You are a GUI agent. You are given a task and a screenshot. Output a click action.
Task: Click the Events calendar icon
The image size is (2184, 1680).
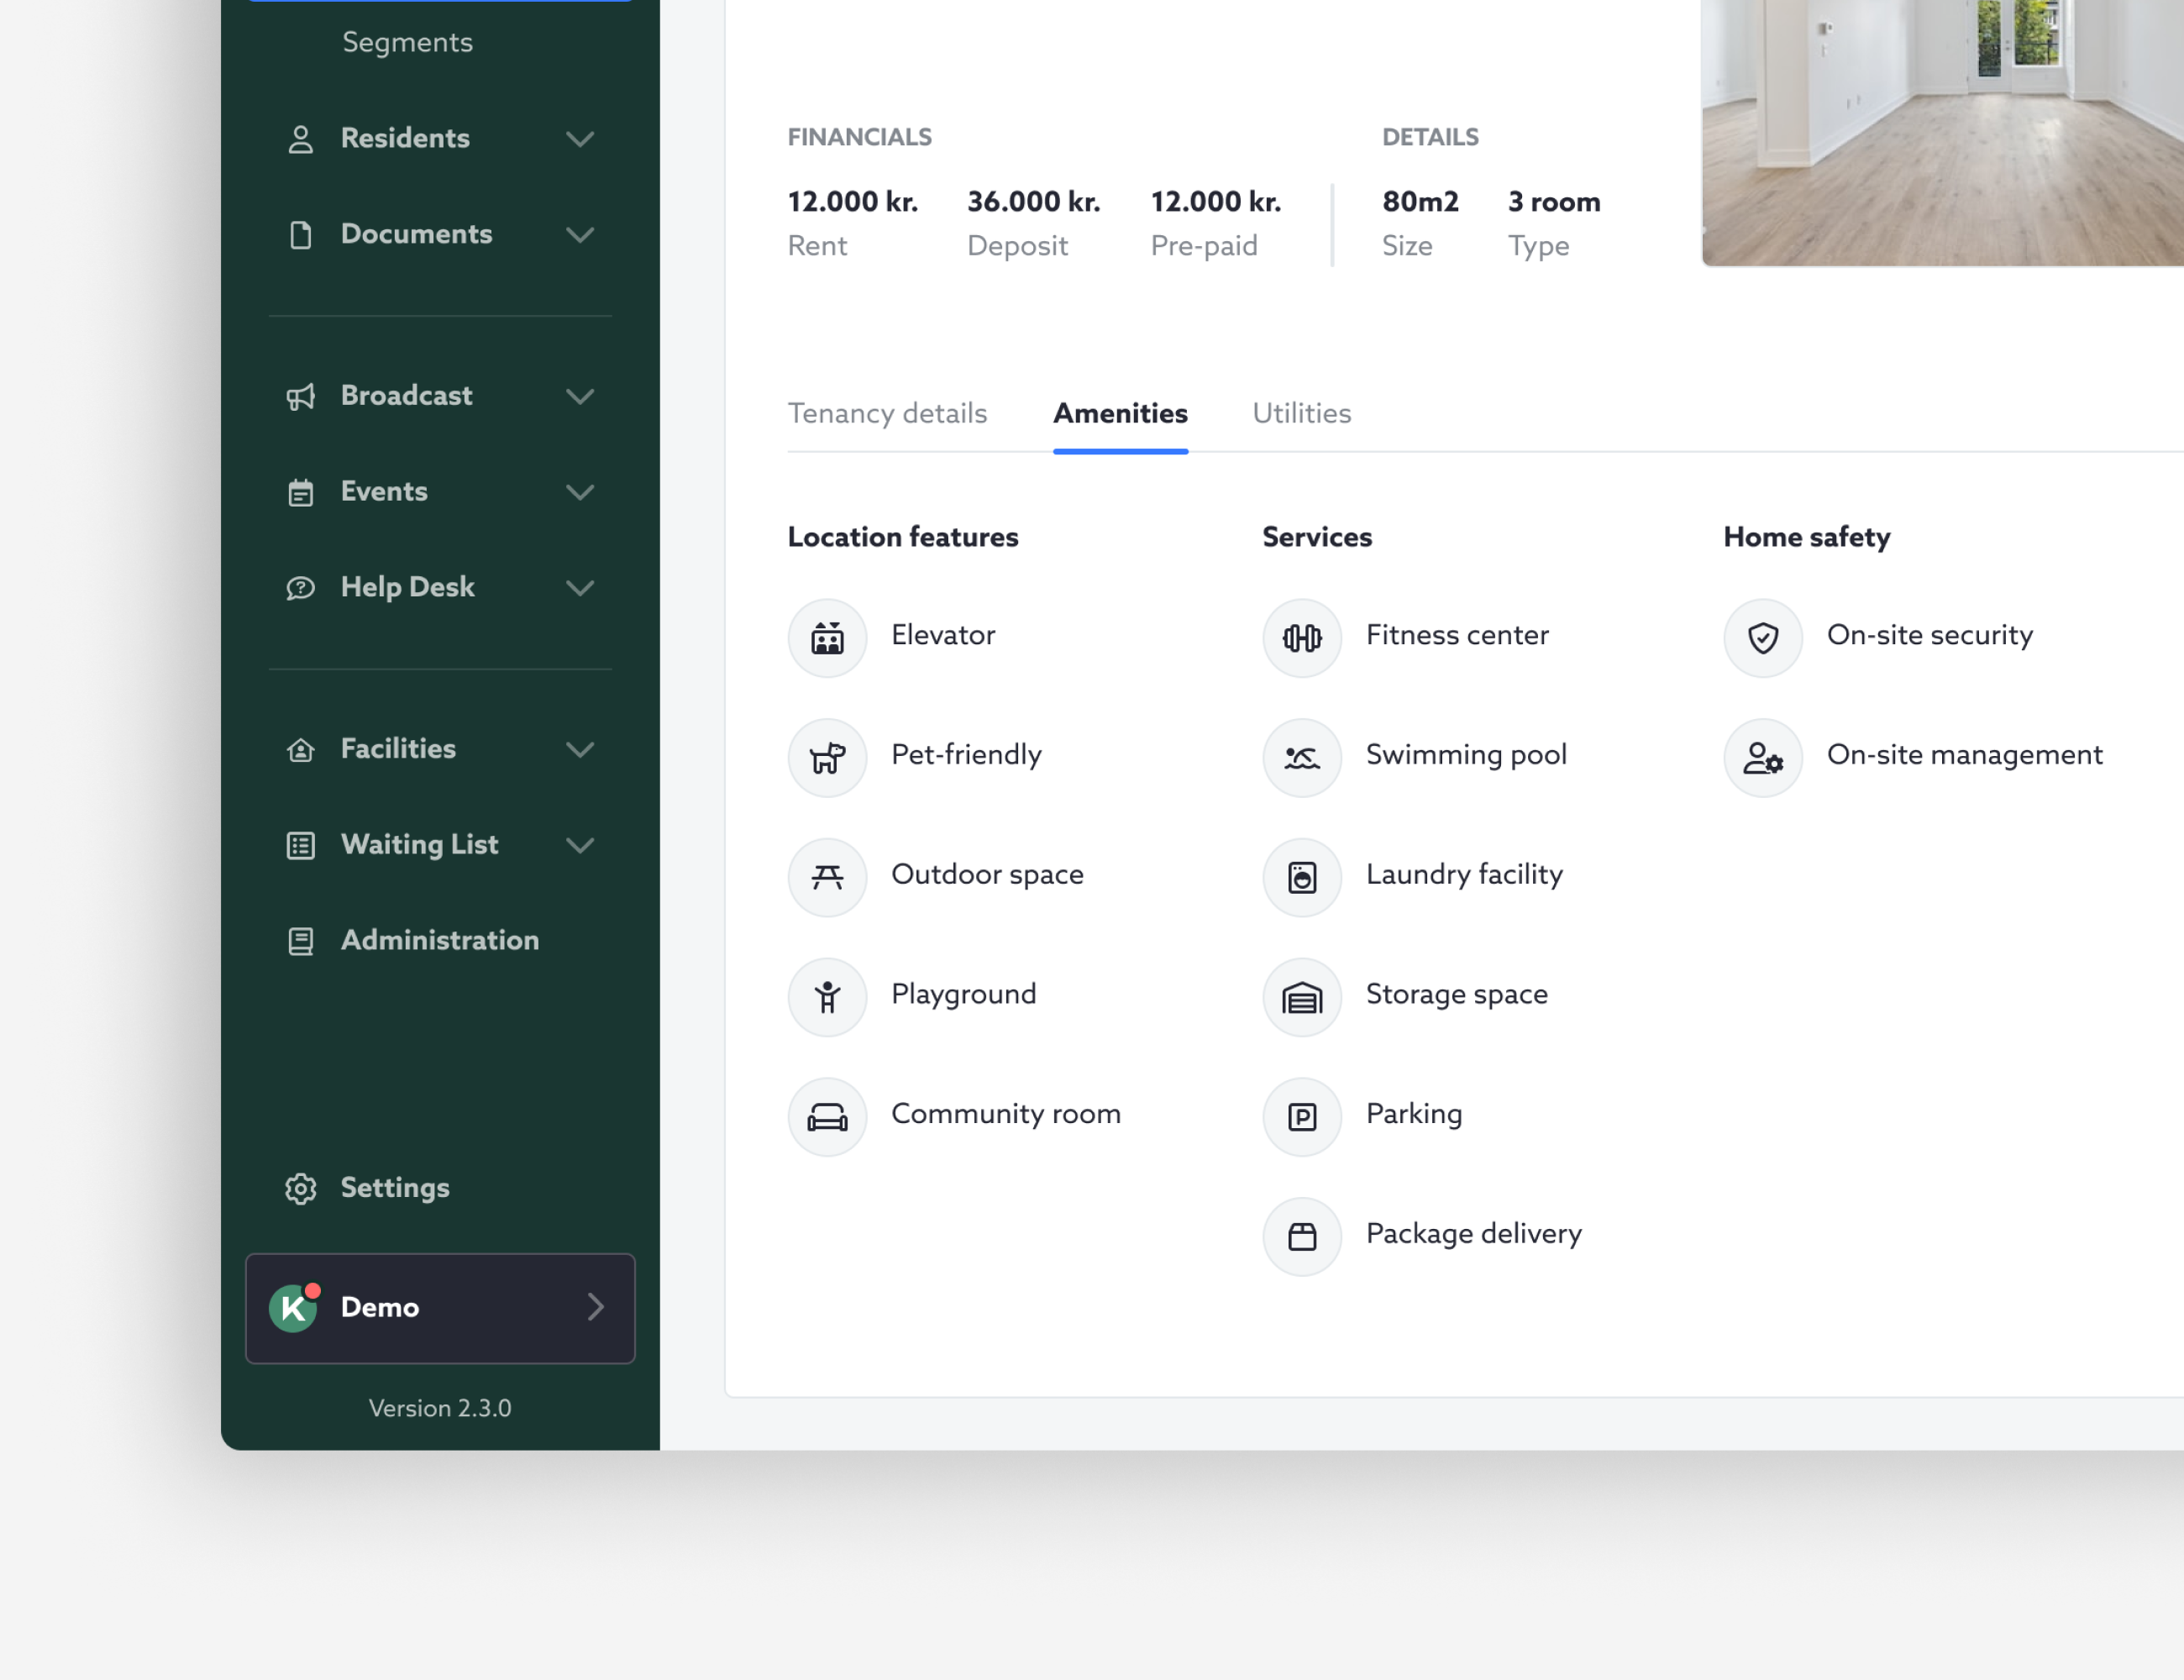coord(301,492)
